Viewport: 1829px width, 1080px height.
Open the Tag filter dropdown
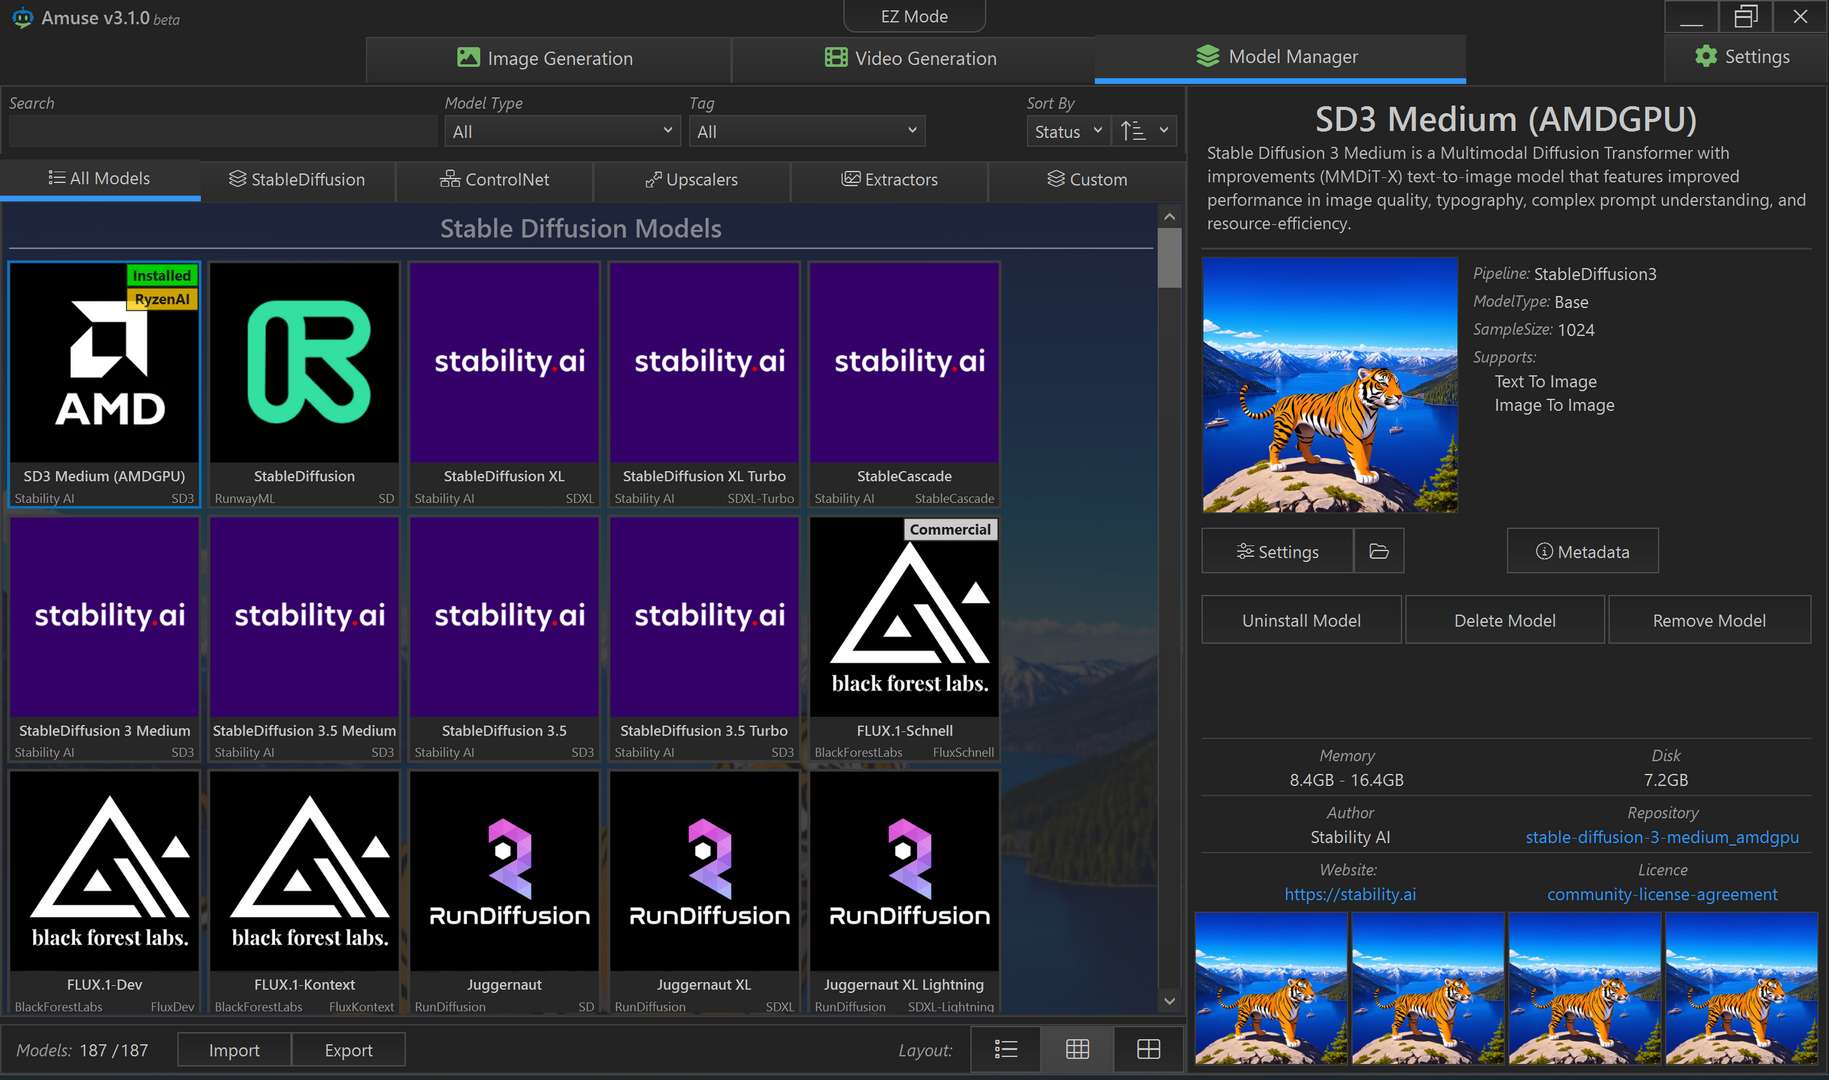pyautogui.click(x=806, y=131)
